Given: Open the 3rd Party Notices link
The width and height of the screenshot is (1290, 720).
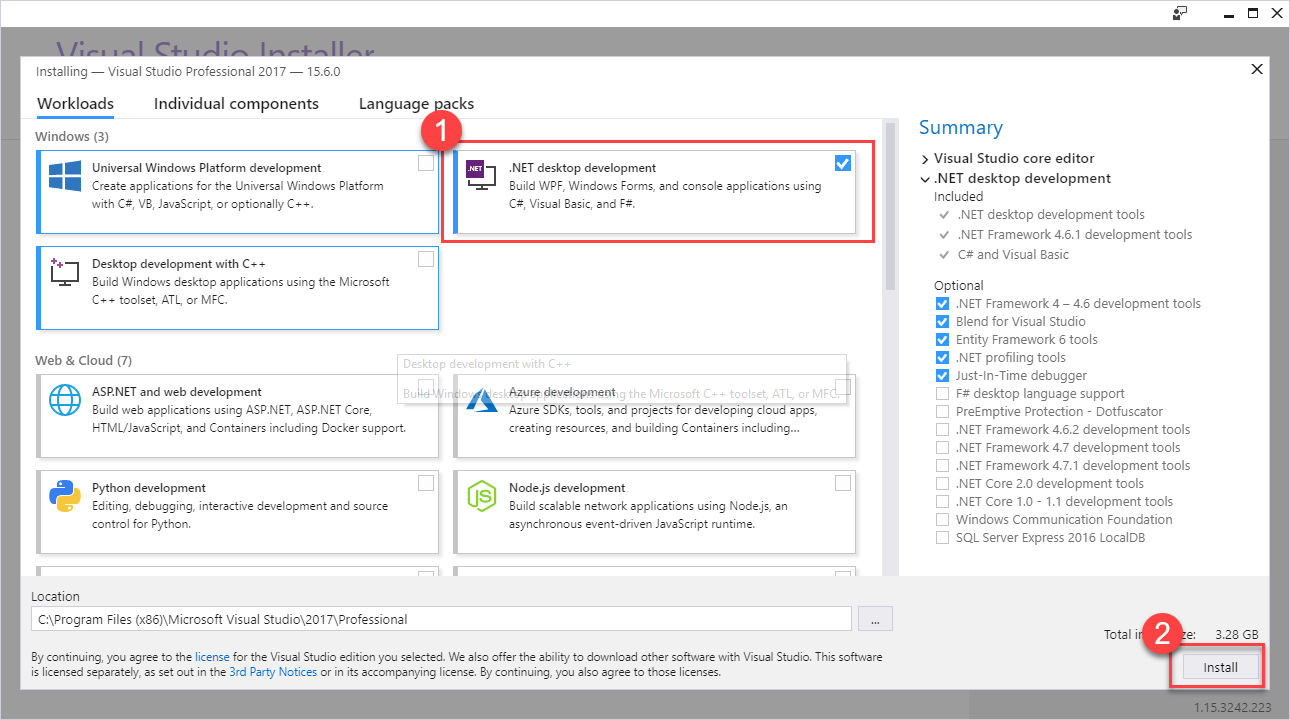Looking at the screenshot, I should tap(273, 671).
